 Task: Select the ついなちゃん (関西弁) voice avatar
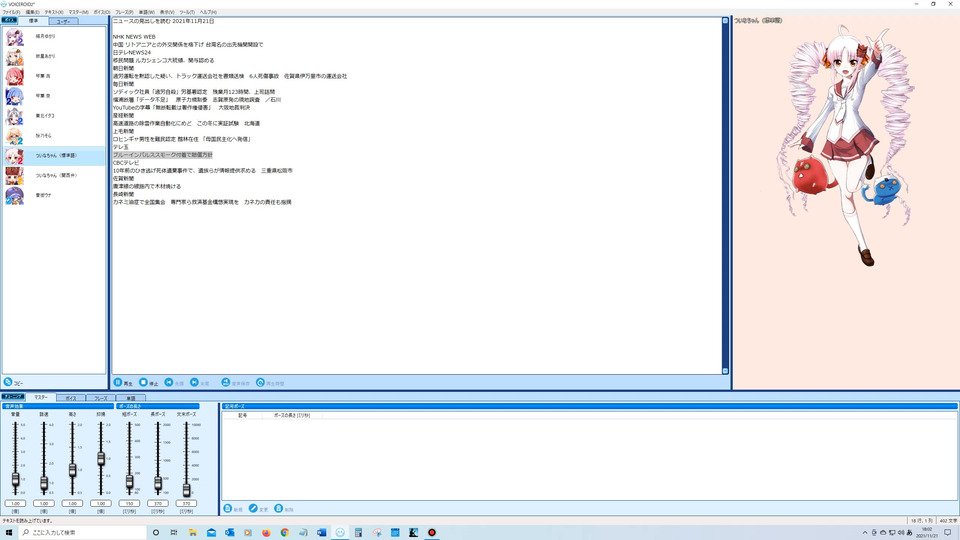[15, 176]
